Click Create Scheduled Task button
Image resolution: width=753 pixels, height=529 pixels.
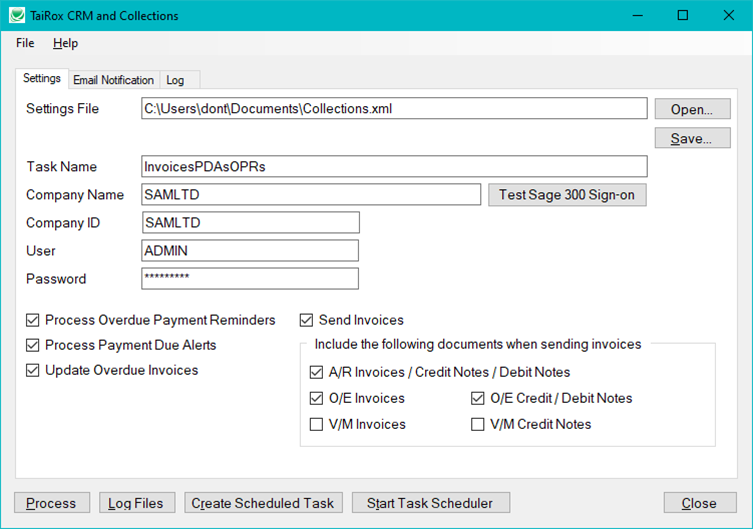[263, 503]
